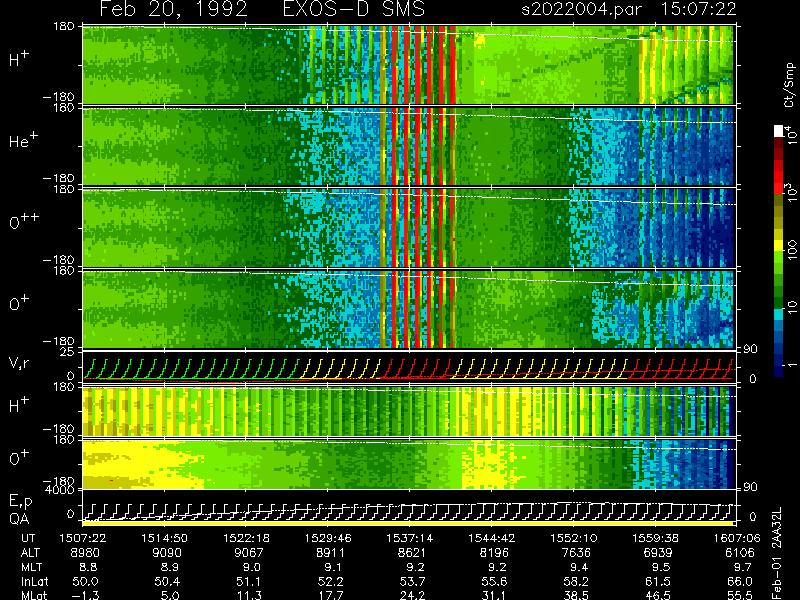This screenshot has width=800, height=600.
Task: Click the MLat value '46.5'
Action: (x=658, y=595)
